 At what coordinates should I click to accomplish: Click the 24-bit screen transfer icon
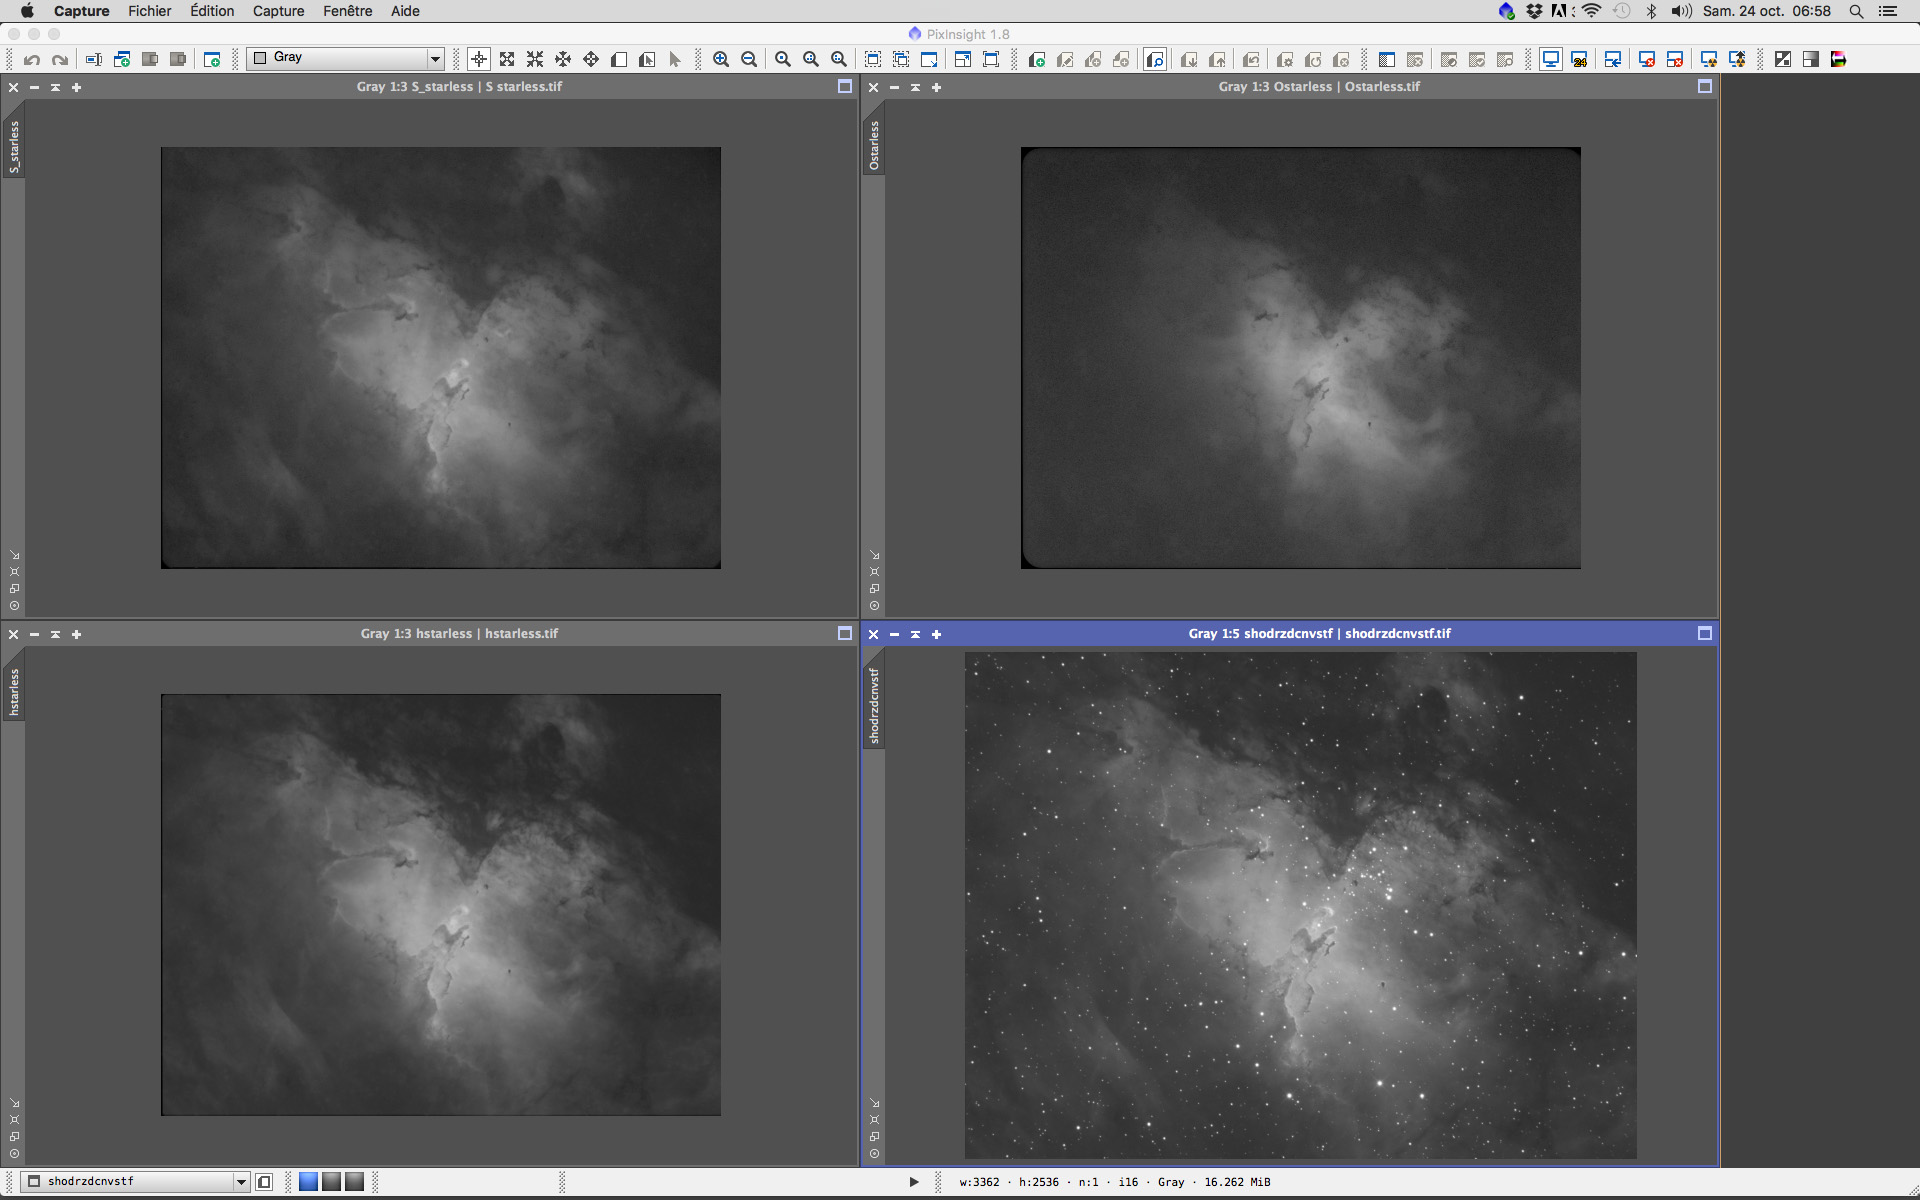(1579, 60)
